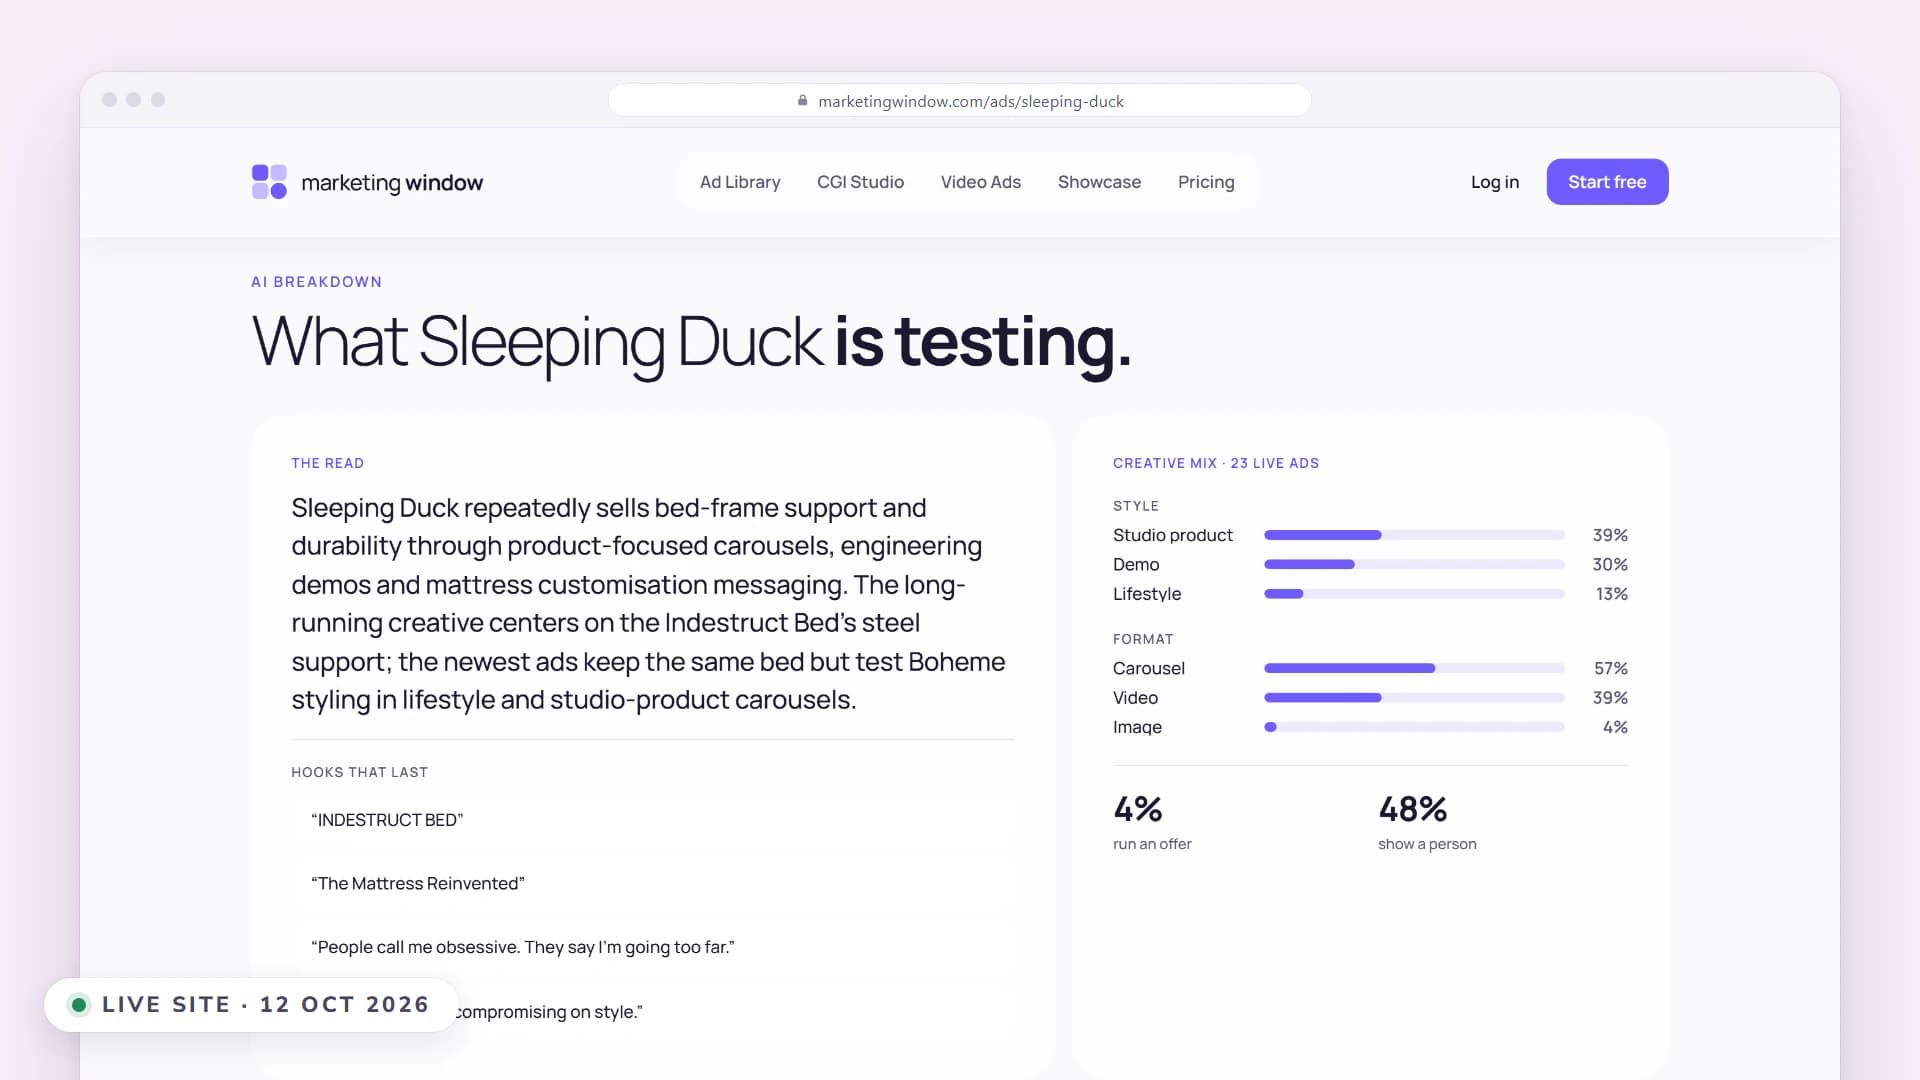
Task: Click the 4% run an offer stat
Action: pos(1152,823)
